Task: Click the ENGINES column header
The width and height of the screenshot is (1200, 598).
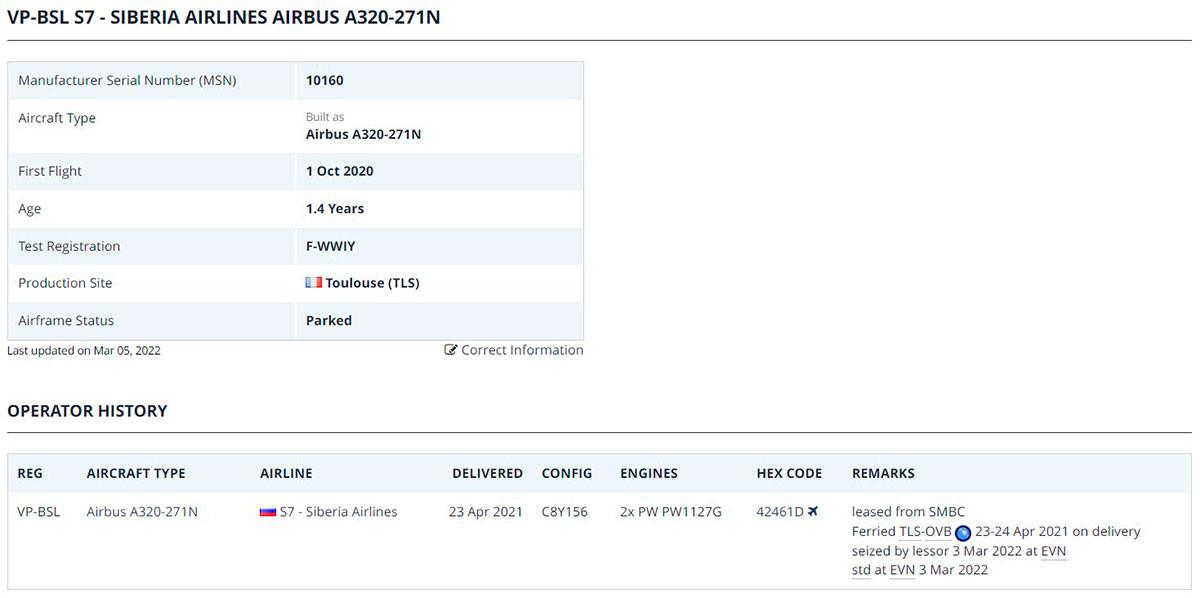Action: coord(649,473)
